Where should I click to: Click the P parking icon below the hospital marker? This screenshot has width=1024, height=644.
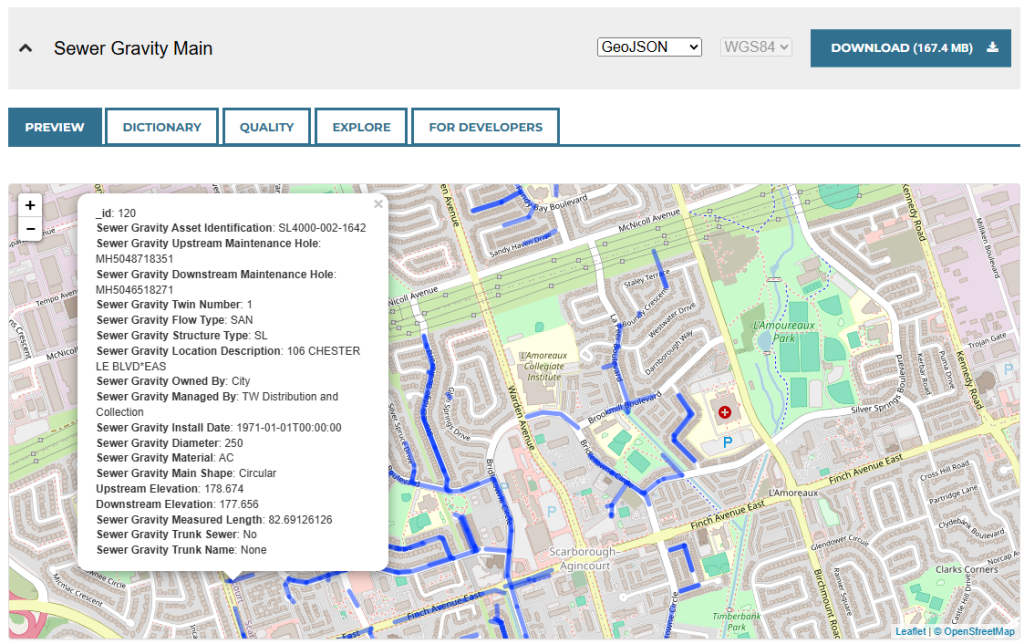(726, 441)
